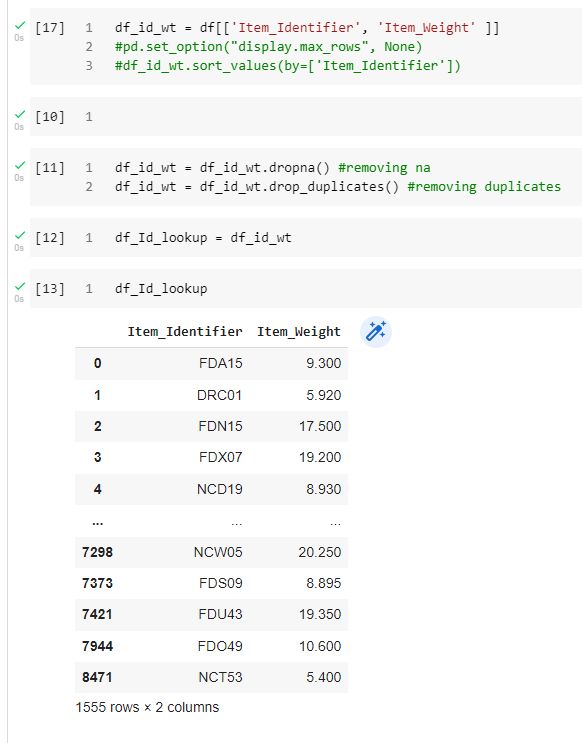Click the green checkmark beside cell [11]

[x=20, y=165]
